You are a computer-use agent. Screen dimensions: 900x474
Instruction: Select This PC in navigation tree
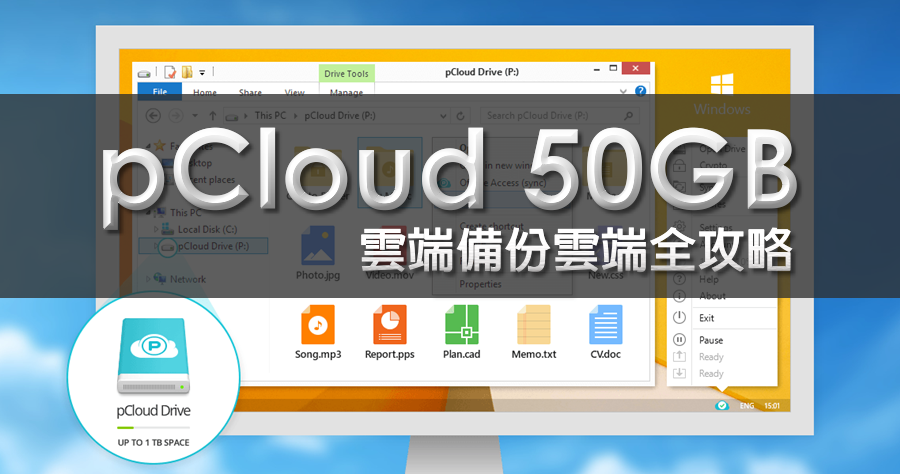[x=186, y=212]
